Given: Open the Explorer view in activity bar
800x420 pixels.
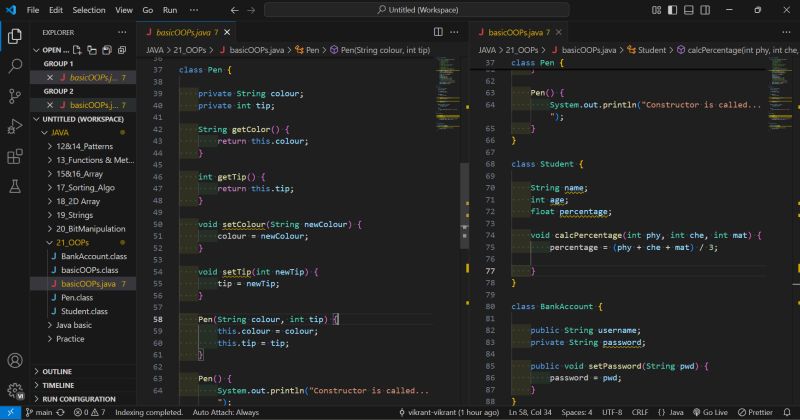Looking at the screenshot, I should click(x=15, y=36).
